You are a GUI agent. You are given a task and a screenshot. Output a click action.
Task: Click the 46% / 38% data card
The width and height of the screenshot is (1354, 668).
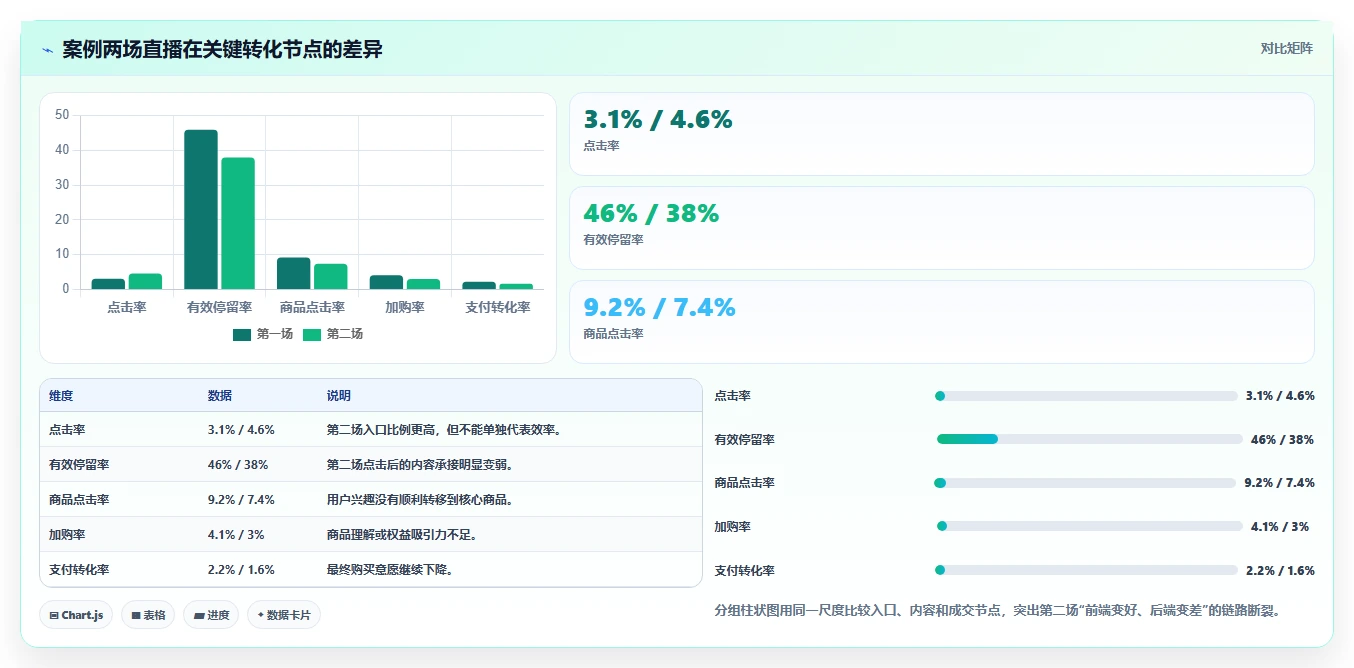tap(941, 228)
